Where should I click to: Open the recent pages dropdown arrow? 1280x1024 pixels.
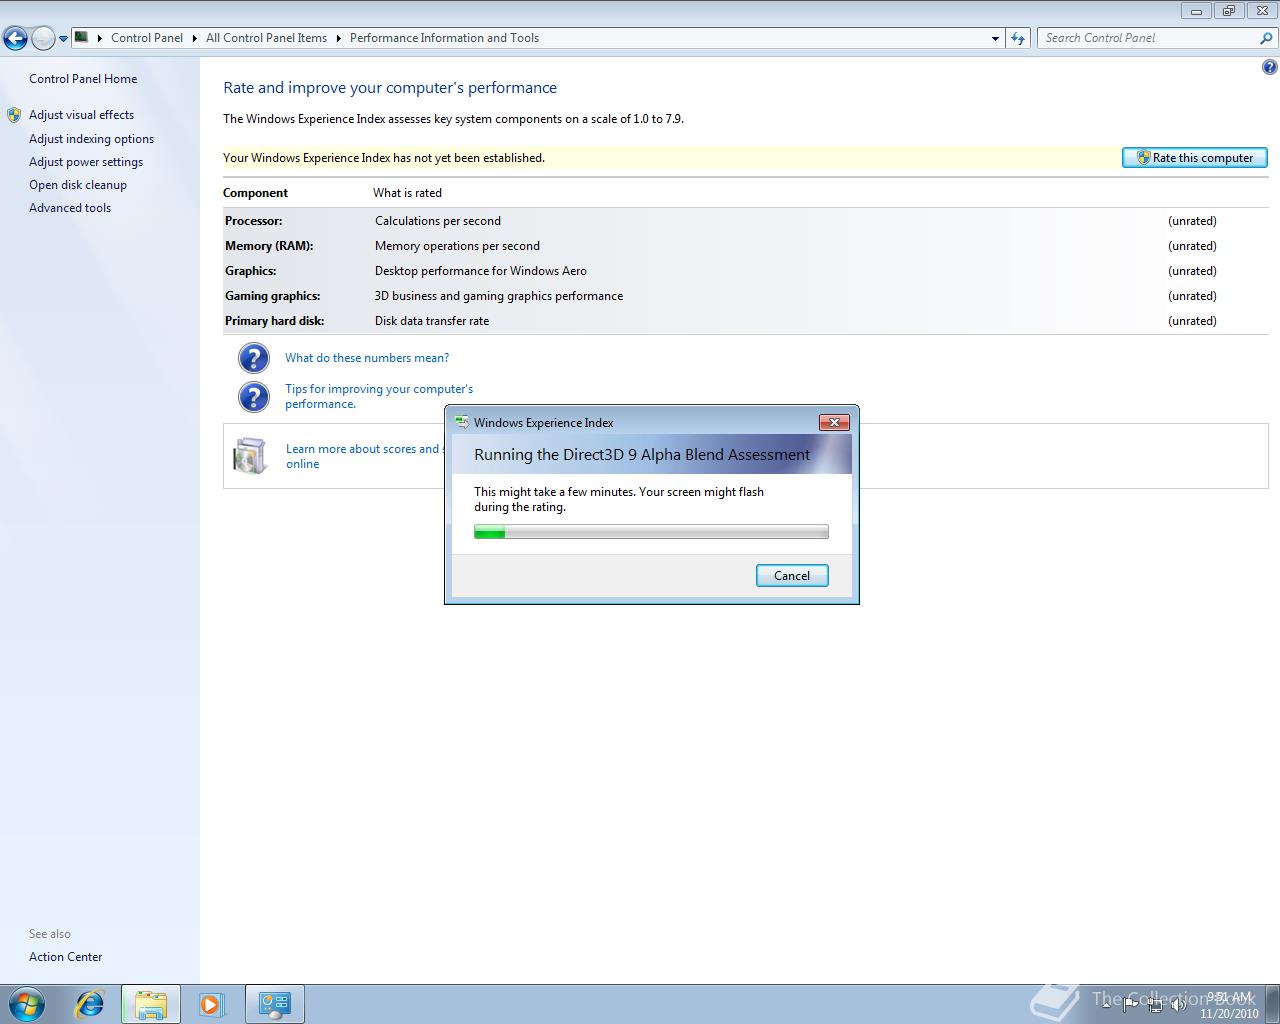(x=63, y=39)
